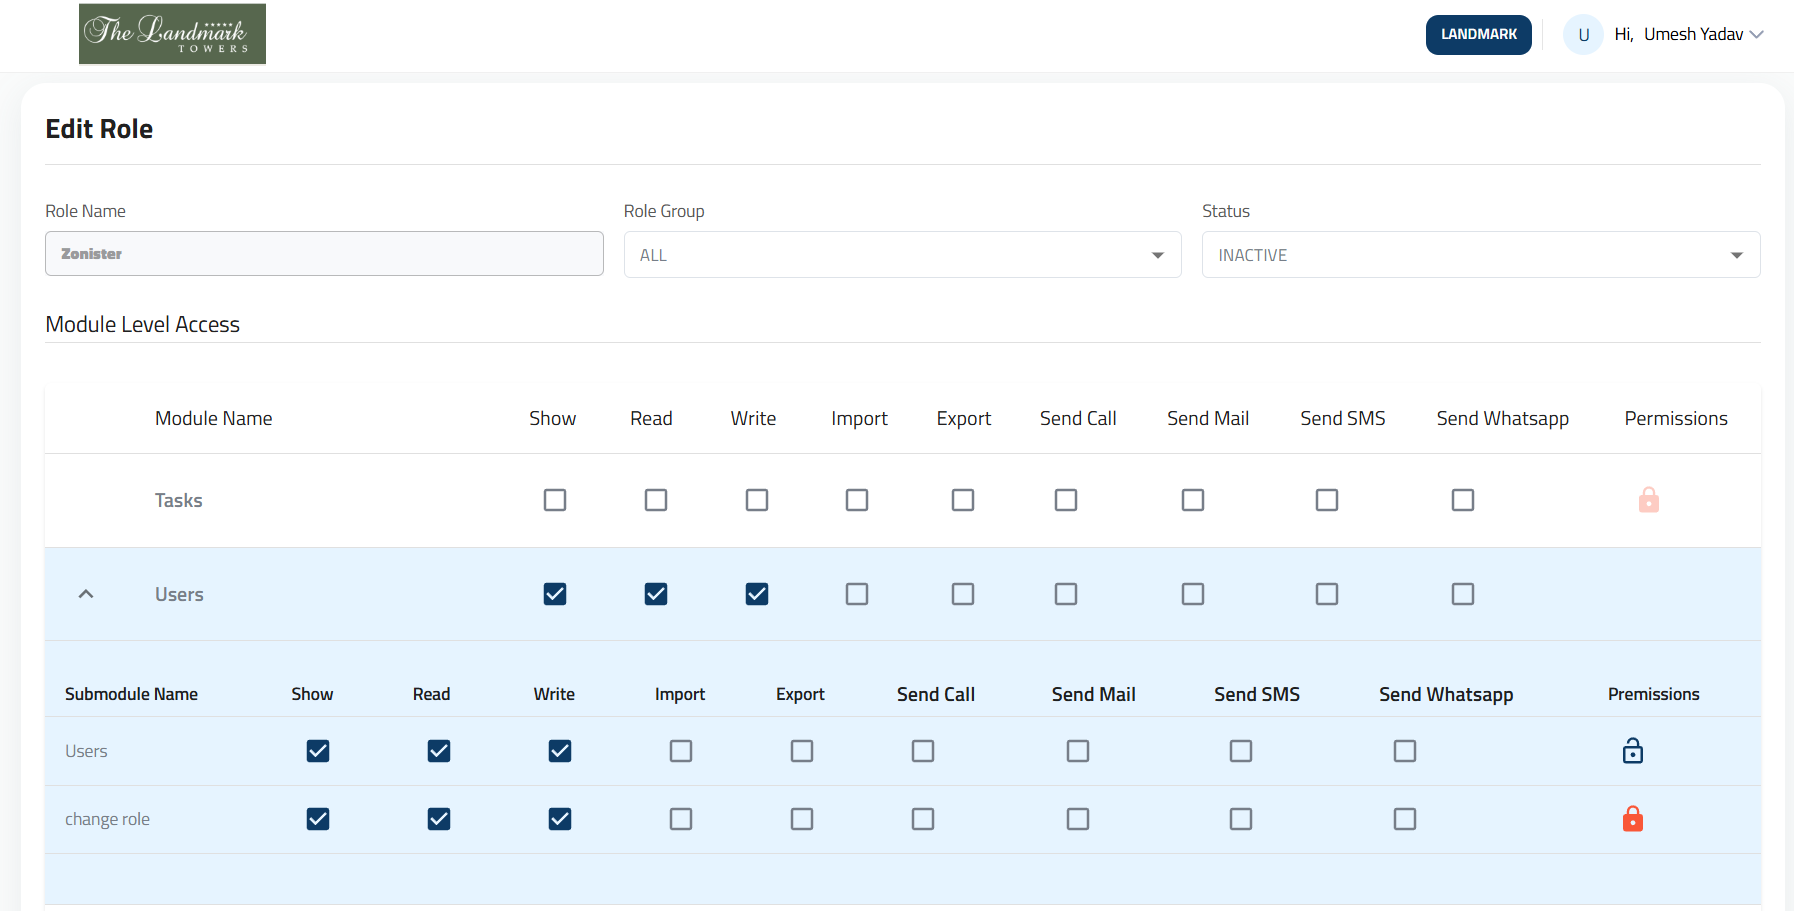Click the Users submodule permissions lock icon
Viewport: 1794px width, 911px height.
1633,751
